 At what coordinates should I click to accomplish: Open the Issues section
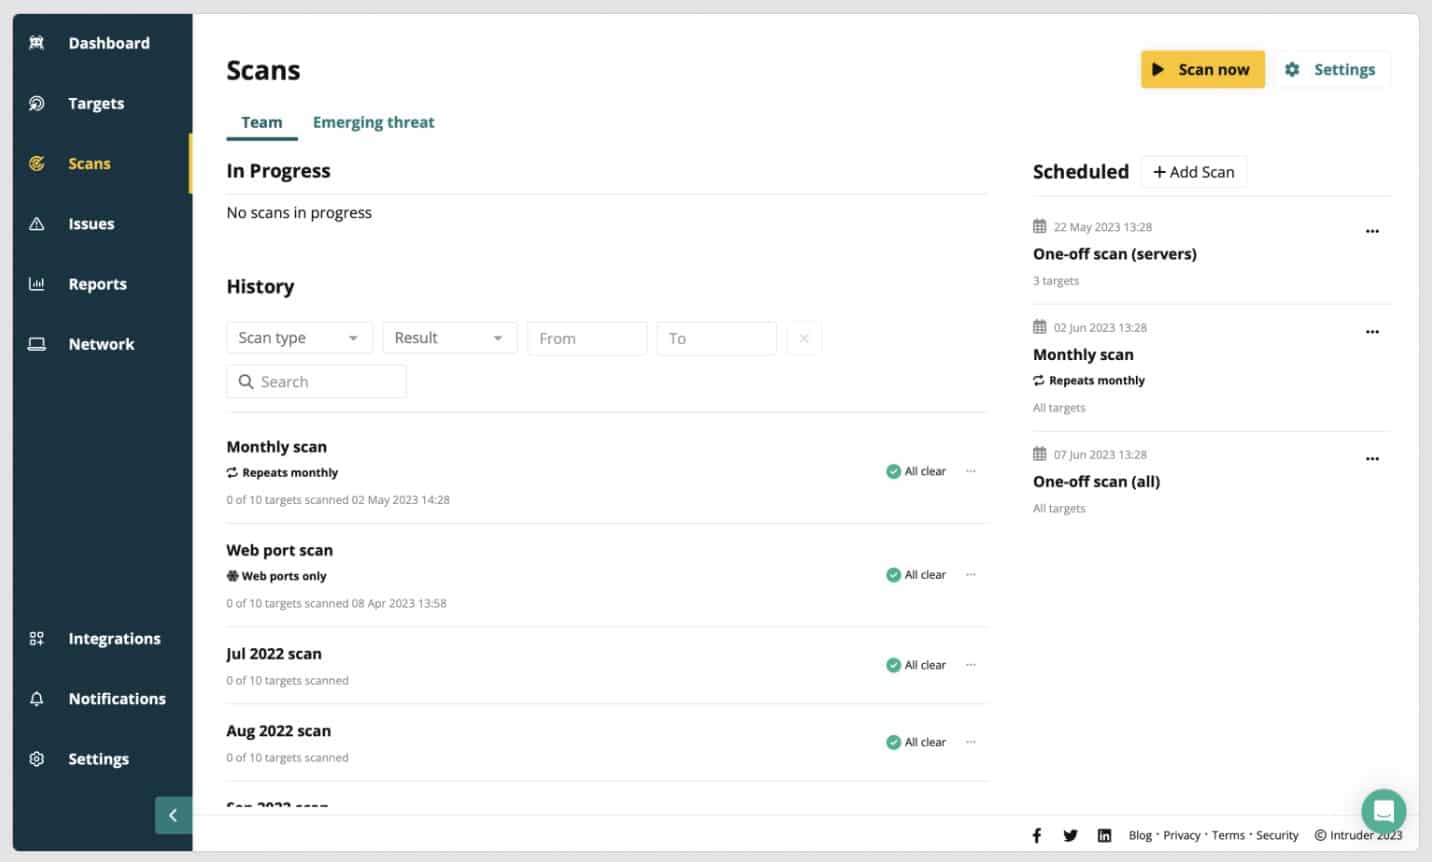pos(91,224)
